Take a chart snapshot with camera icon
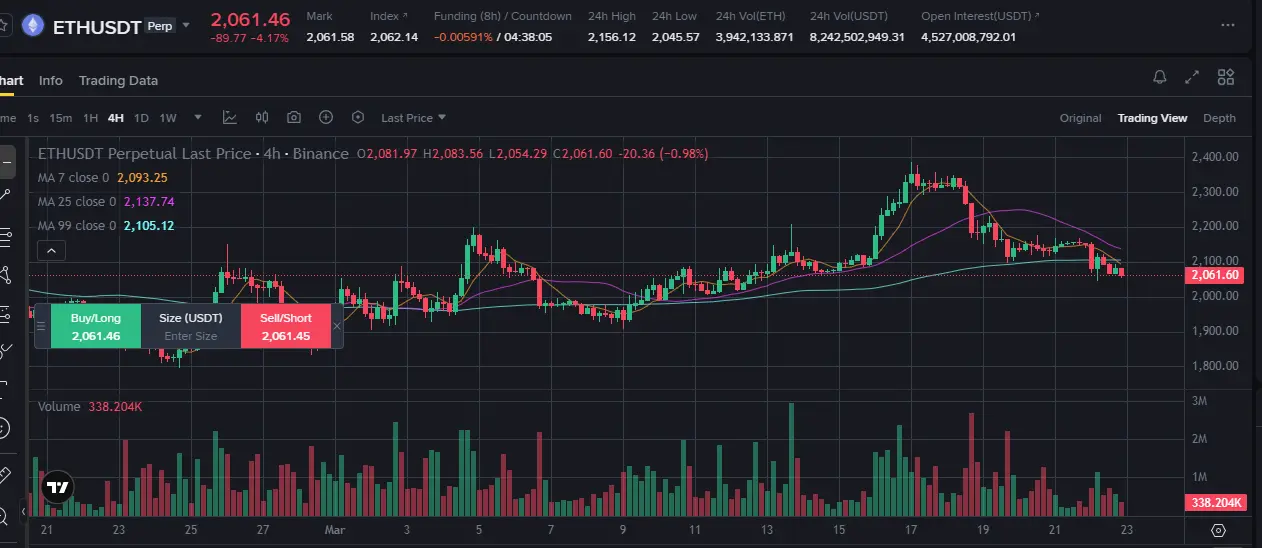1262x548 pixels. click(x=294, y=117)
